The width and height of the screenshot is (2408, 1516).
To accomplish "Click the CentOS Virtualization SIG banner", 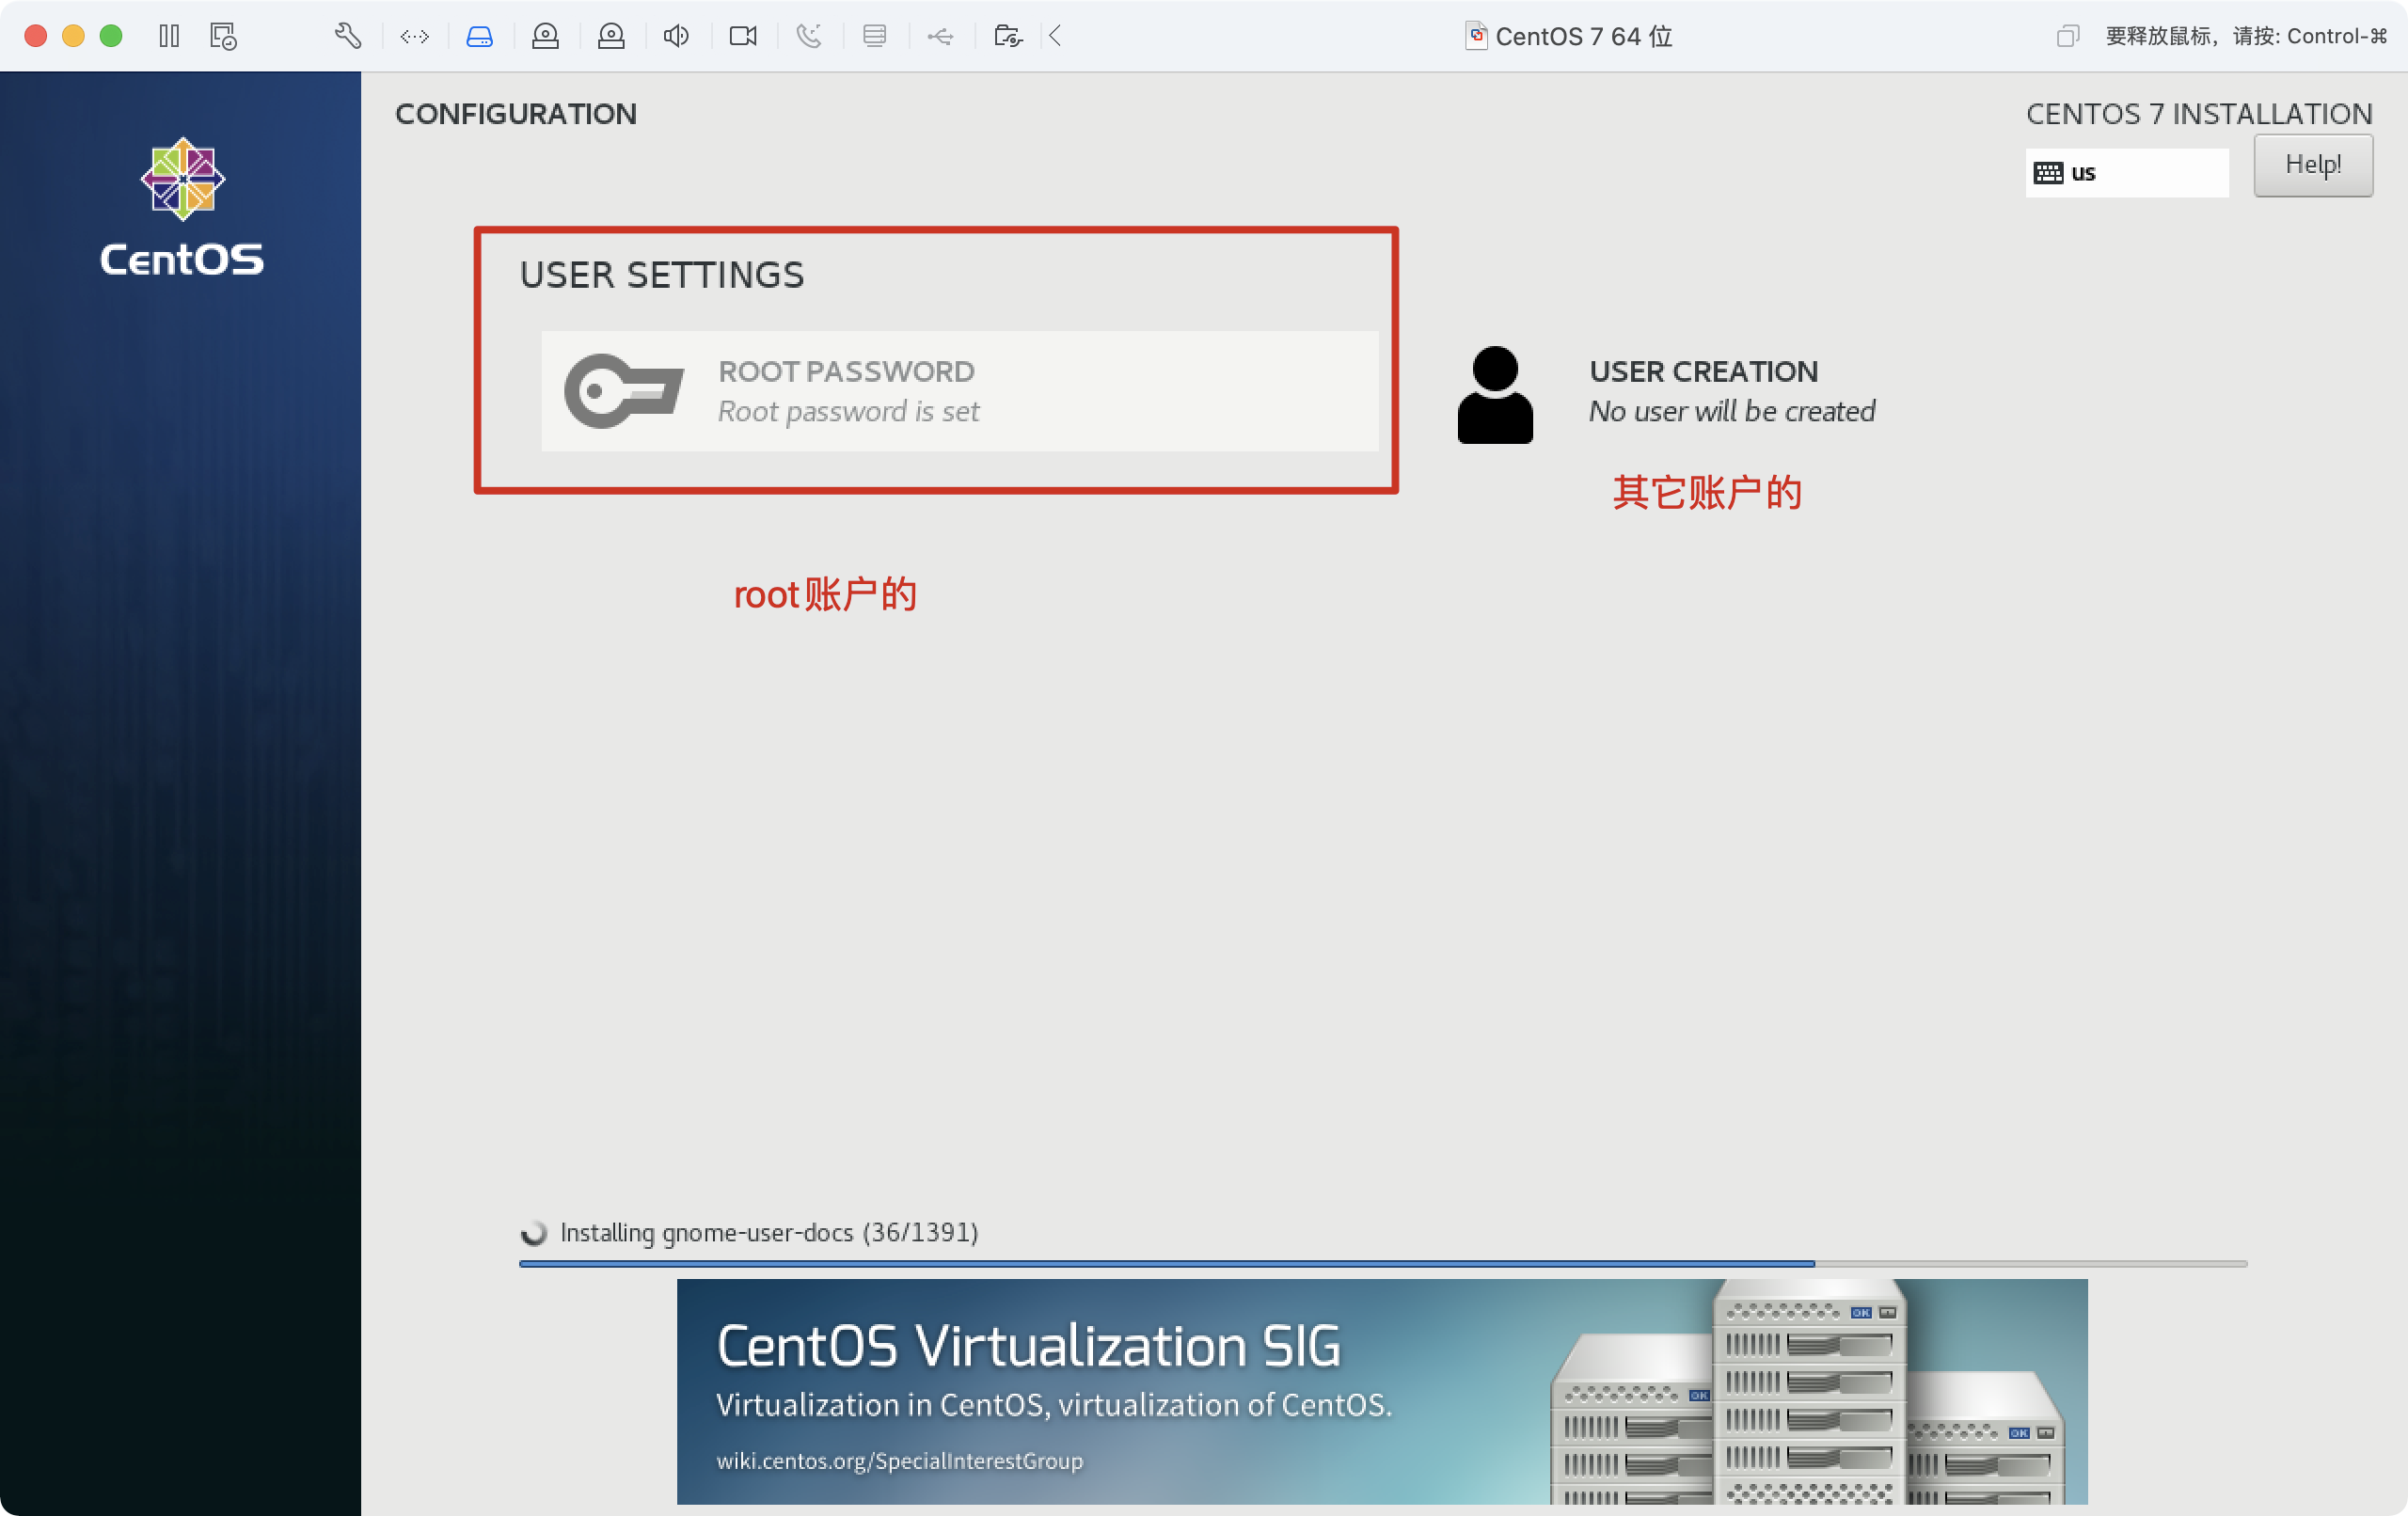I will click(1382, 1391).
